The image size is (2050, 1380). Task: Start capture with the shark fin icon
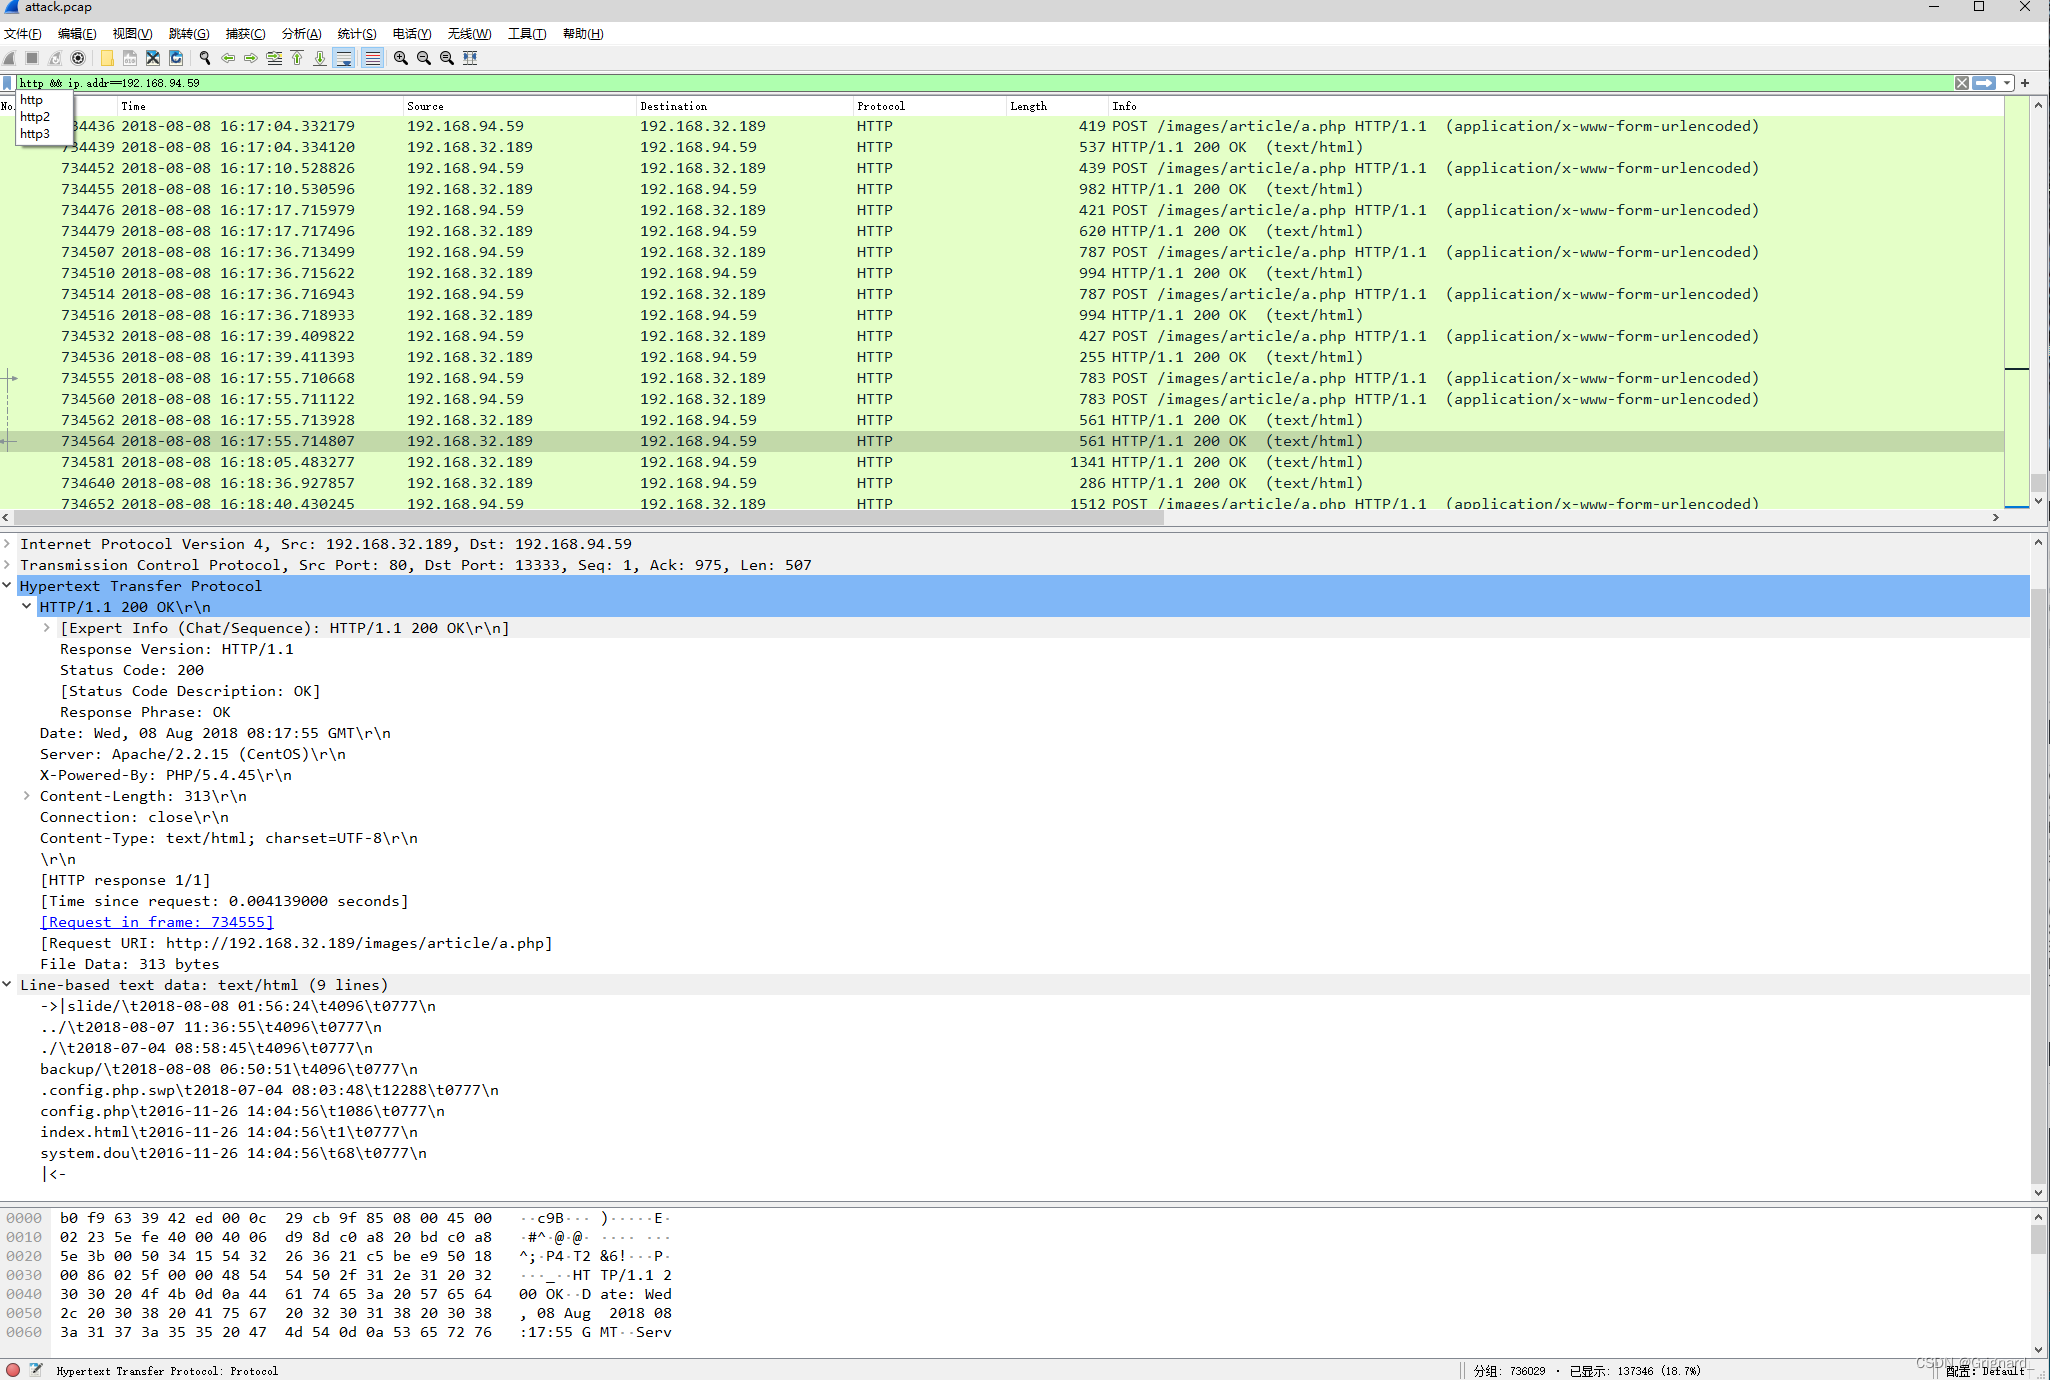[x=10, y=58]
